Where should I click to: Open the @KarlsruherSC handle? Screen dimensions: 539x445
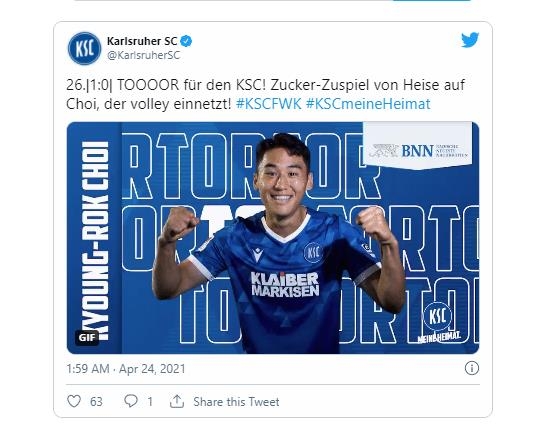coord(143,55)
